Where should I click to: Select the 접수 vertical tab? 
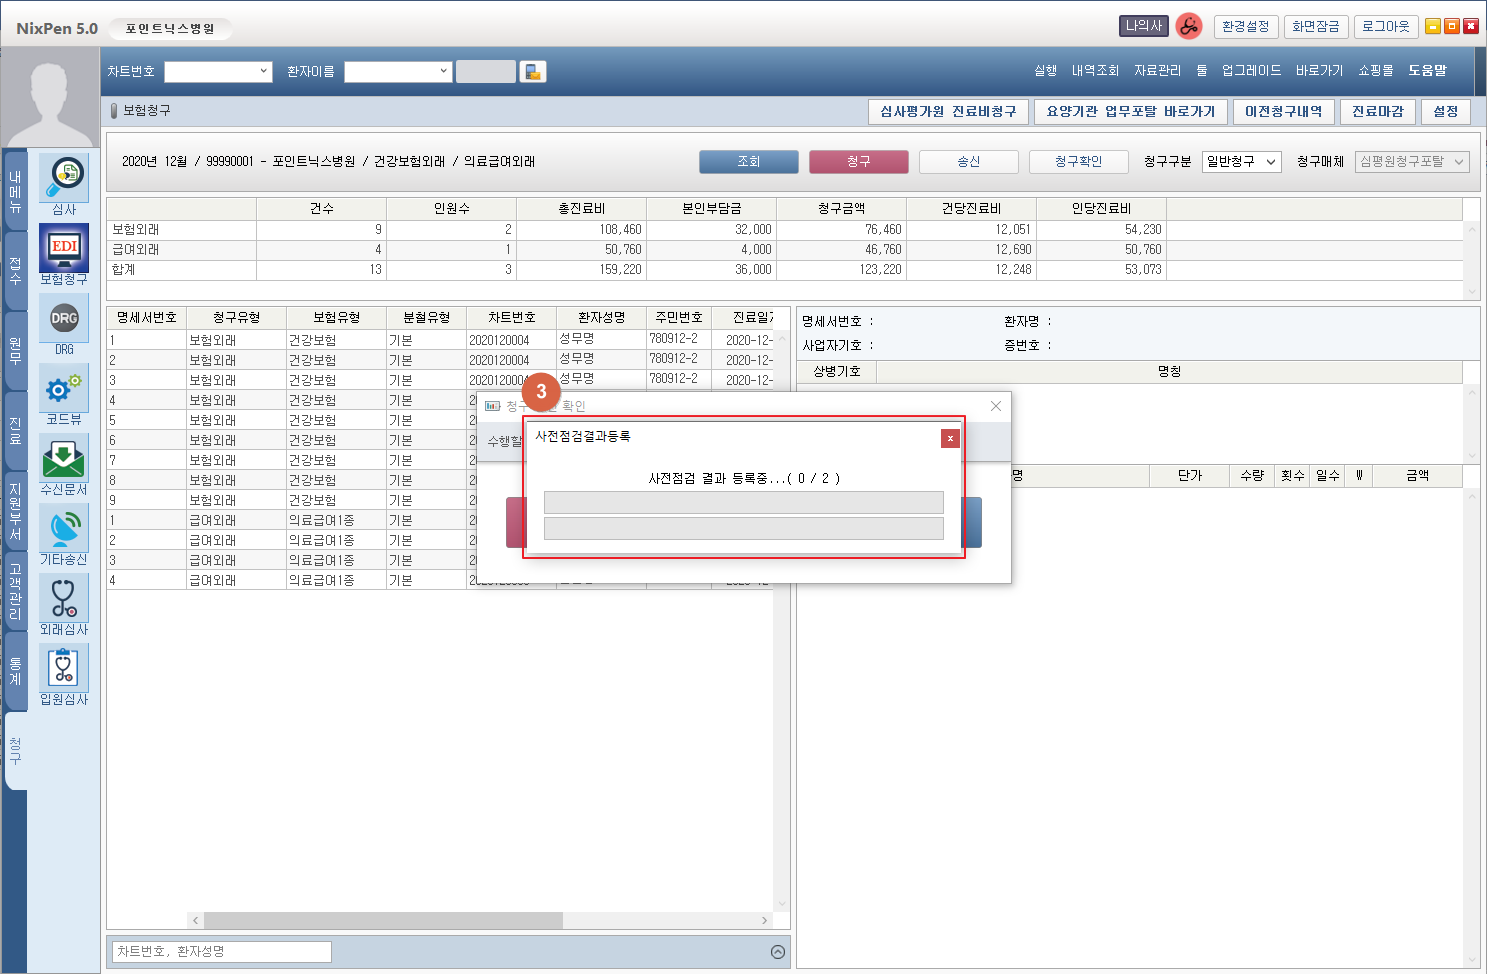[x=15, y=270]
